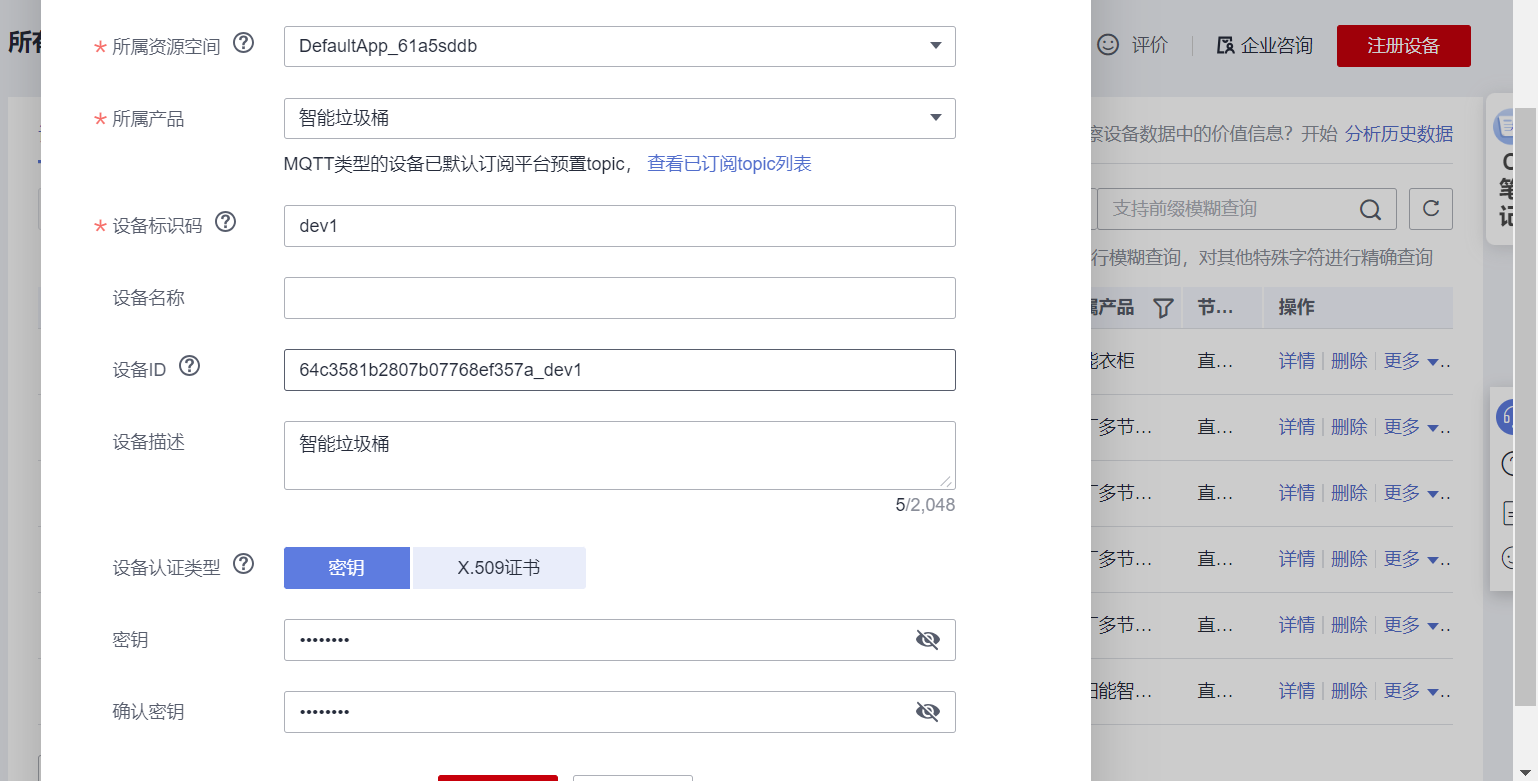Image resolution: width=1538 pixels, height=781 pixels.
Task: Click the 评价 text link
Action: tap(1150, 45)
